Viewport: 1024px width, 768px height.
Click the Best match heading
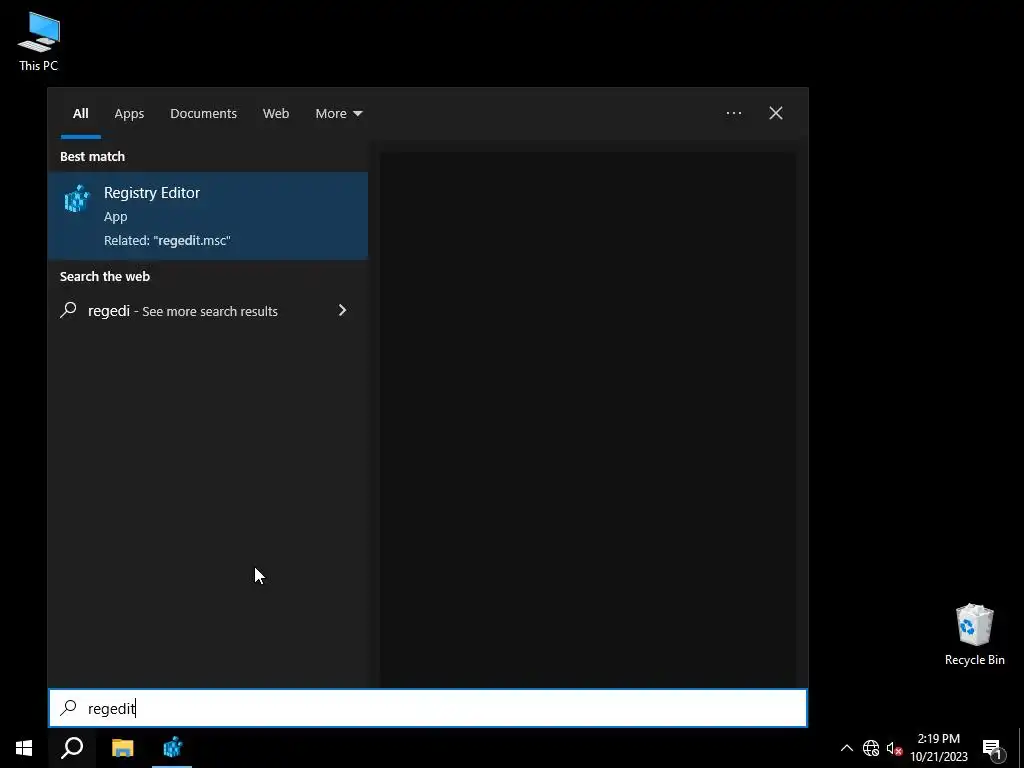(x=92, y=156)
